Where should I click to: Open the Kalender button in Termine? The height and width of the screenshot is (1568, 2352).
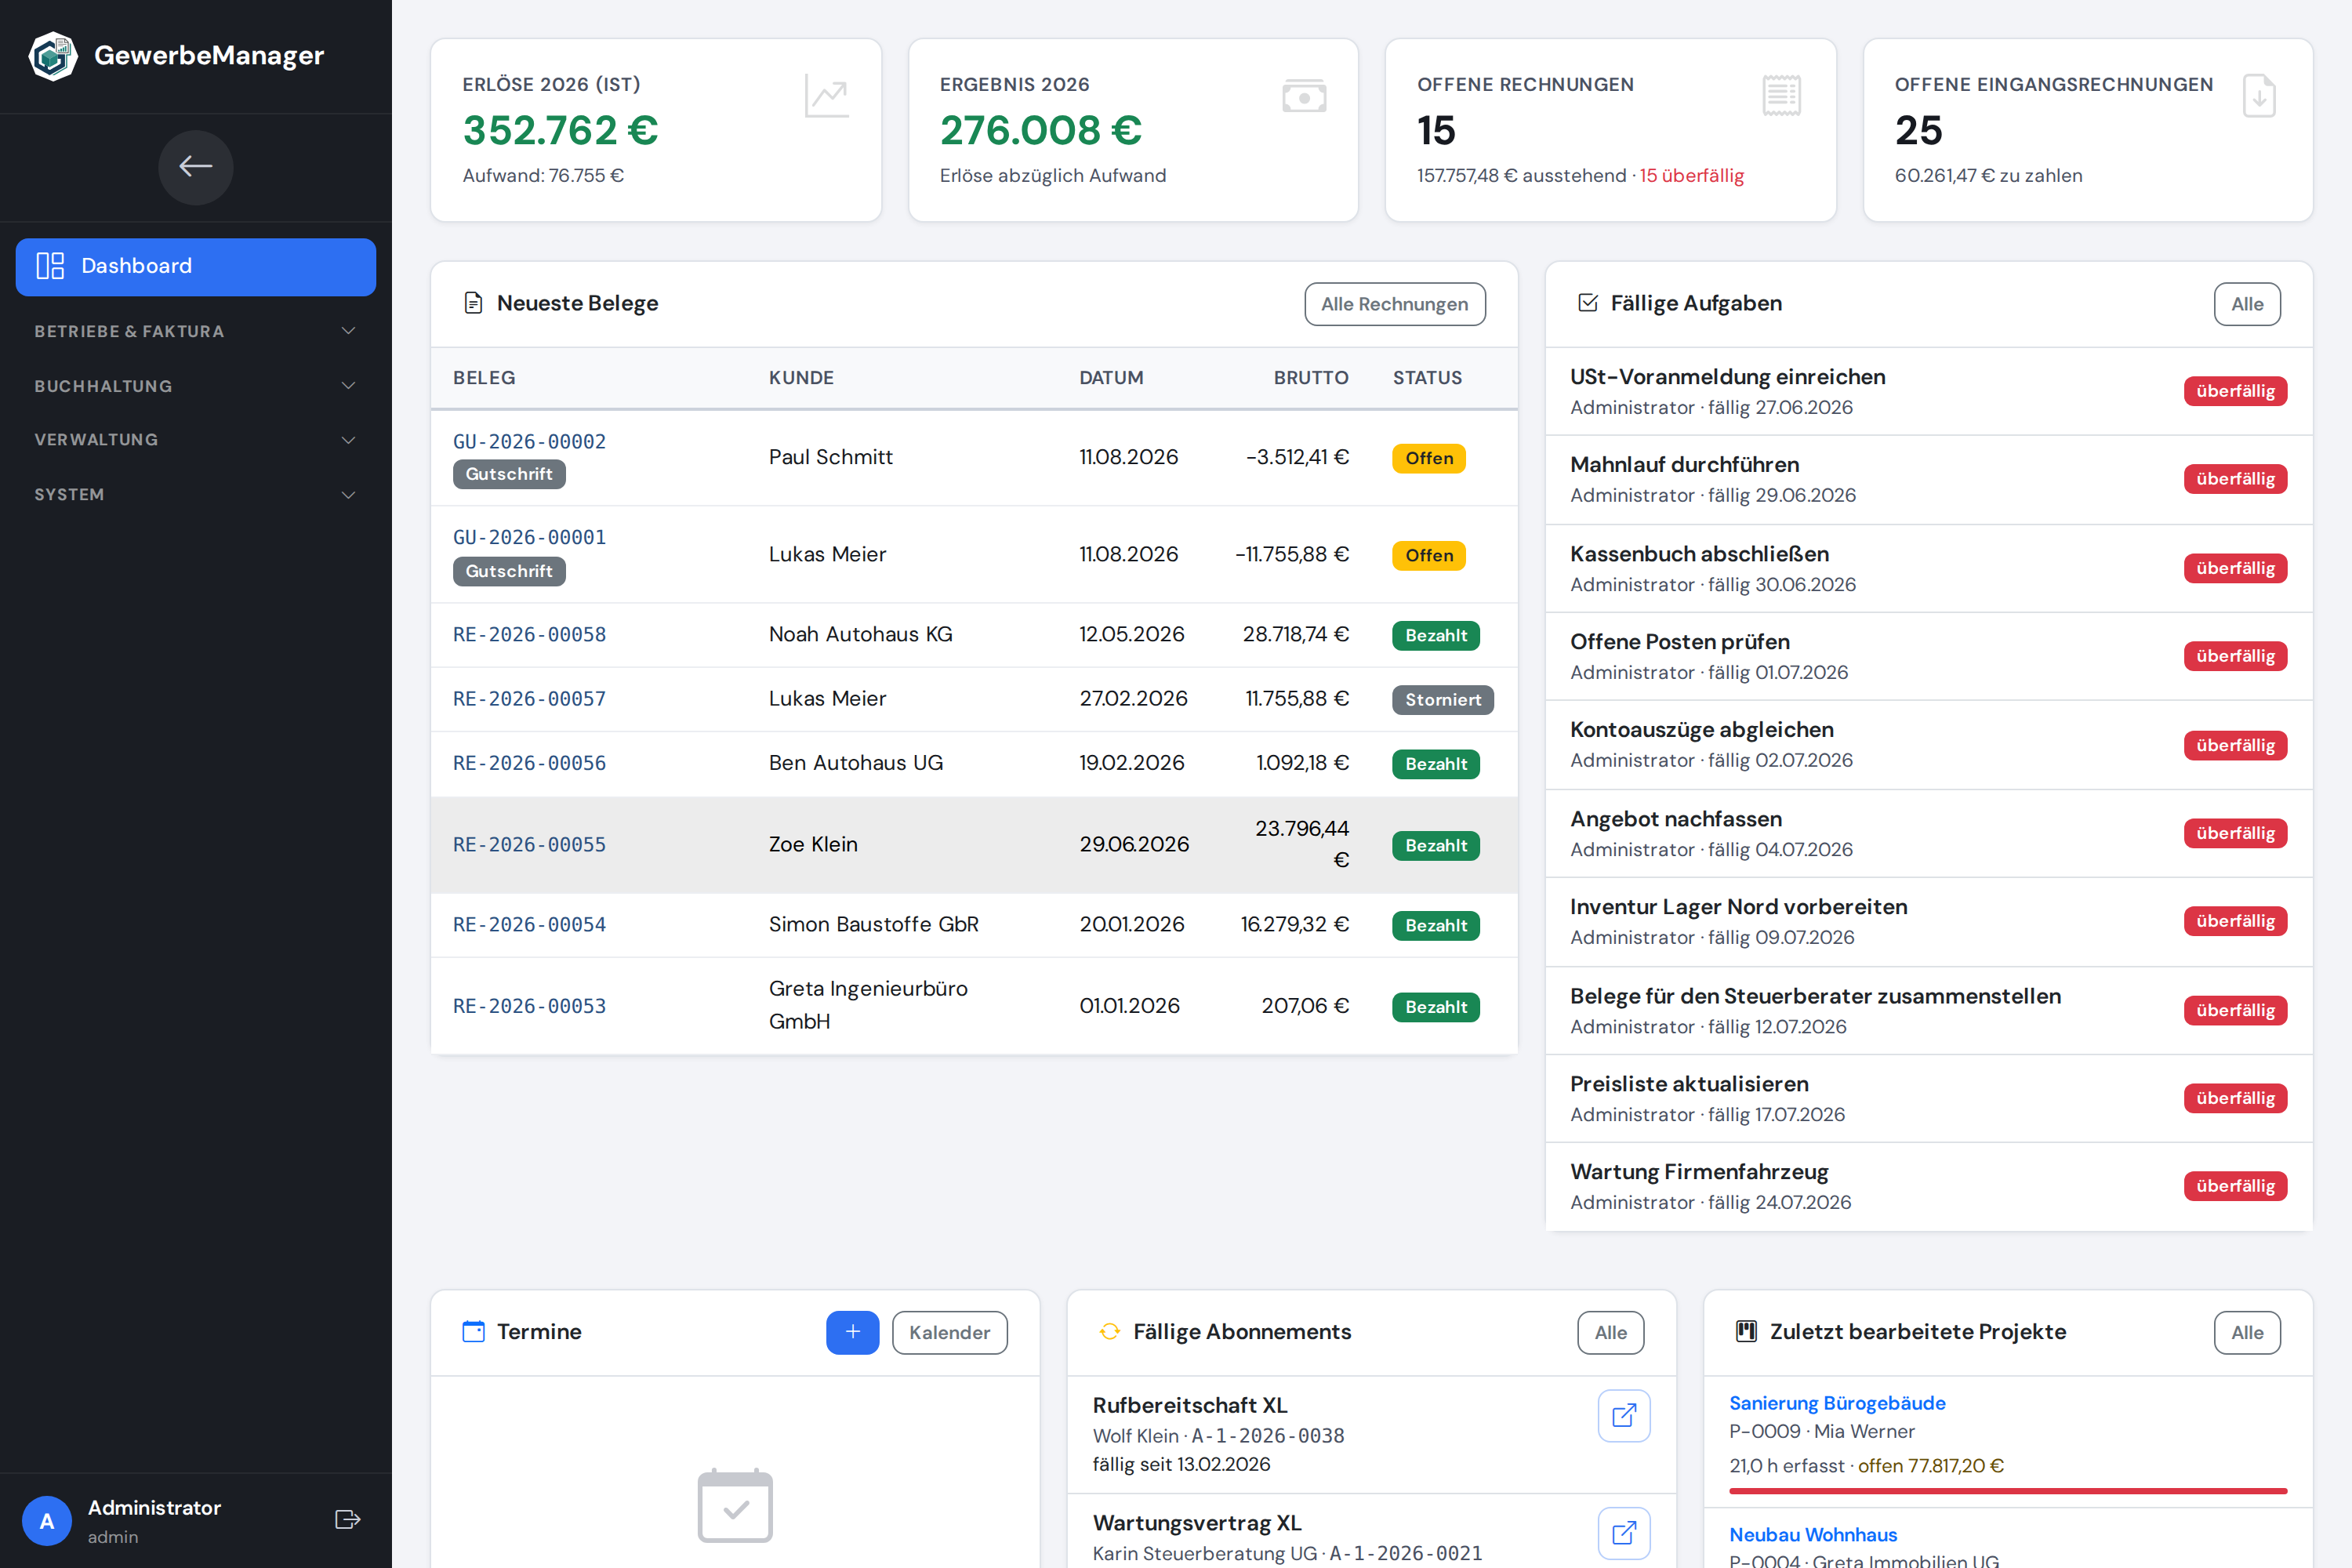(x=949, y=1333)
